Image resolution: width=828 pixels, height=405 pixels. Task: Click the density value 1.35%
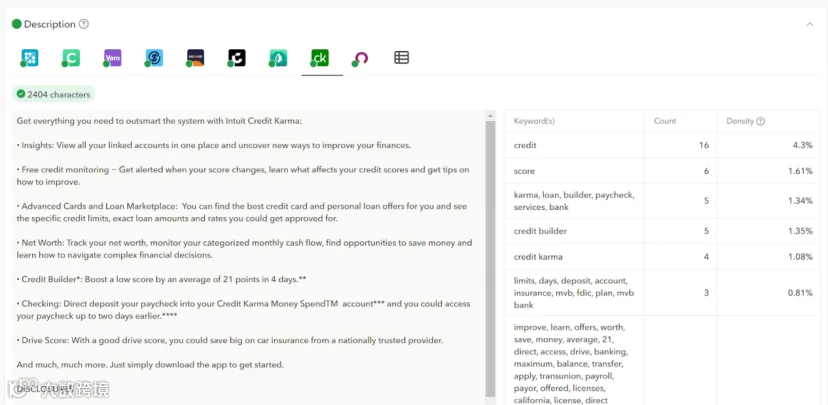(x=801, y=231)
